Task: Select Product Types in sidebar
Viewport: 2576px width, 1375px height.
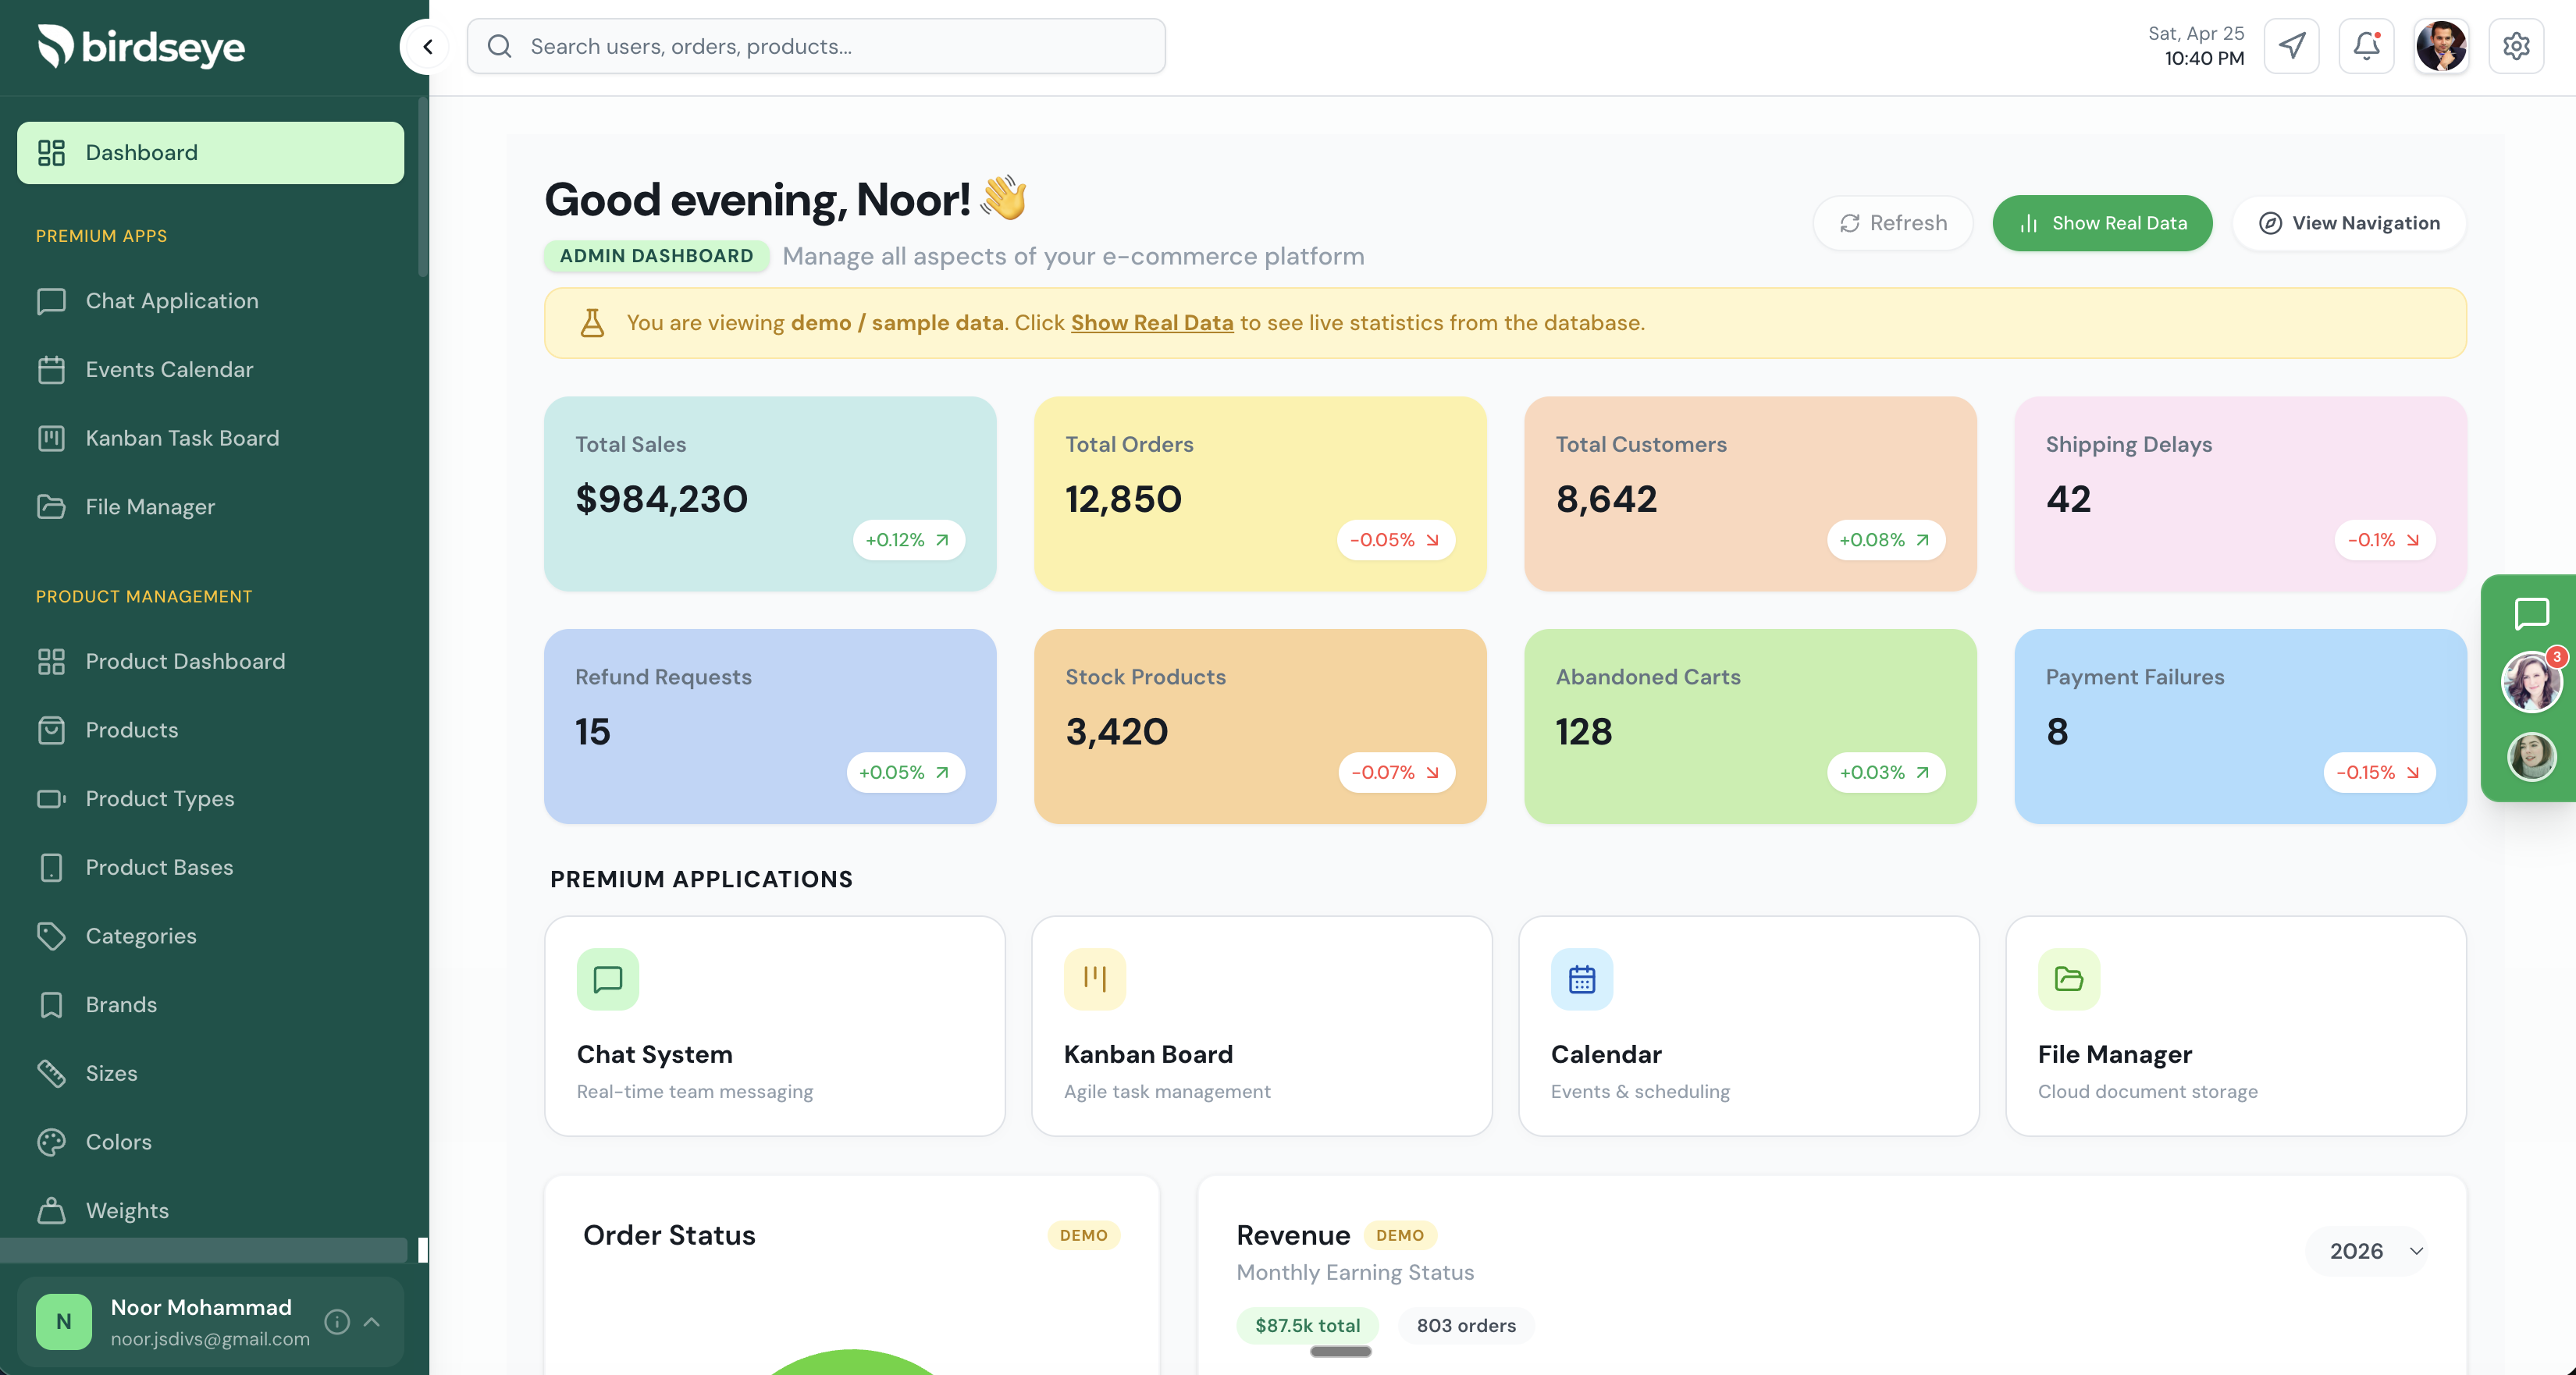Action: click(210, 799)
